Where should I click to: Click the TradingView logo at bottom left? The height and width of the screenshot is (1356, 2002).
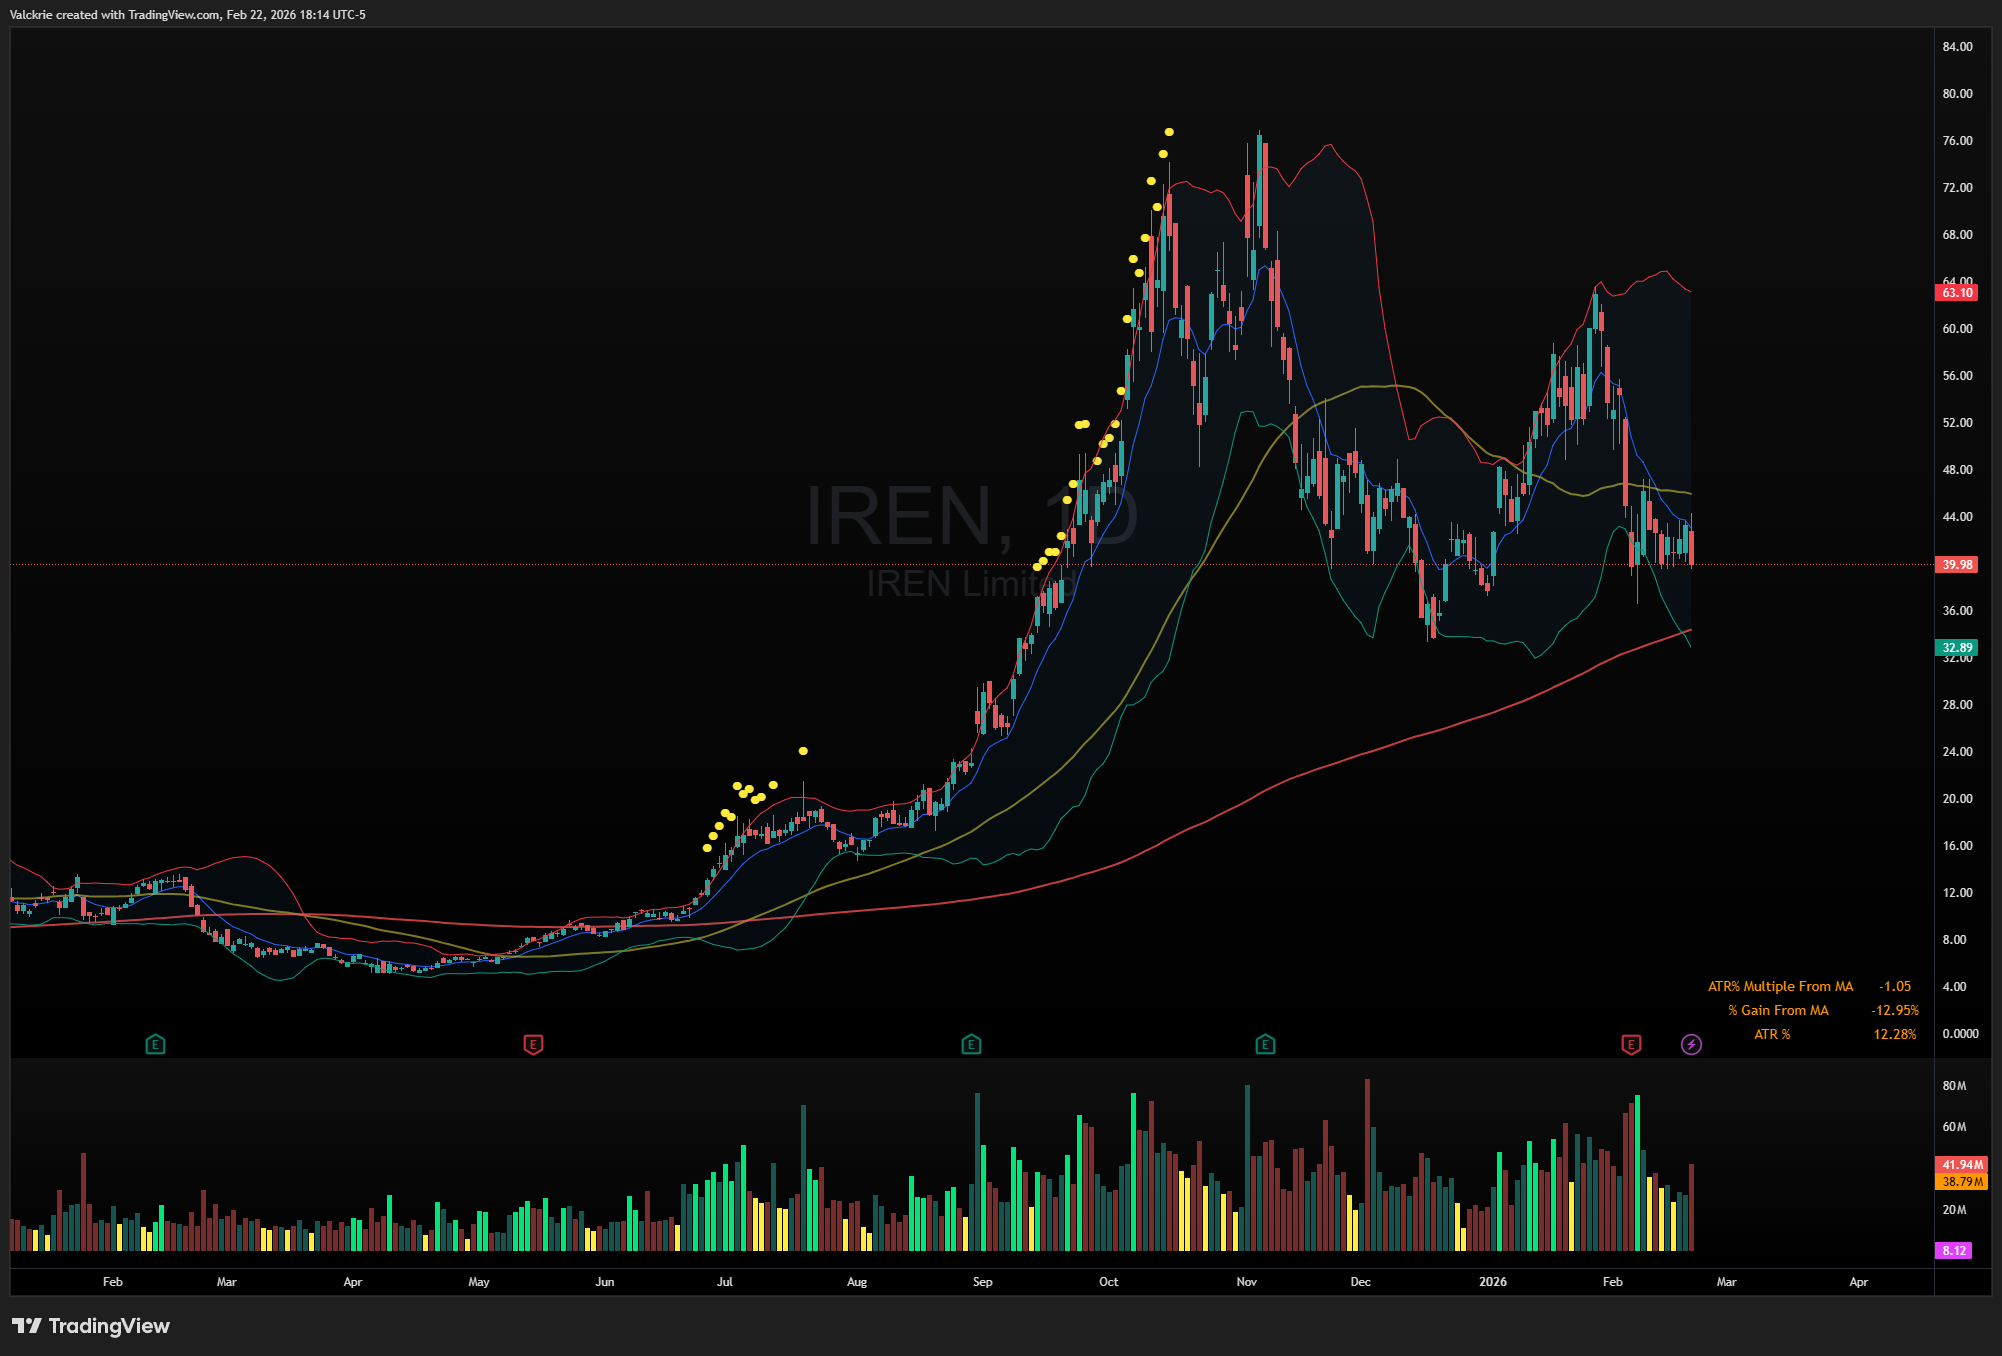91,1326
